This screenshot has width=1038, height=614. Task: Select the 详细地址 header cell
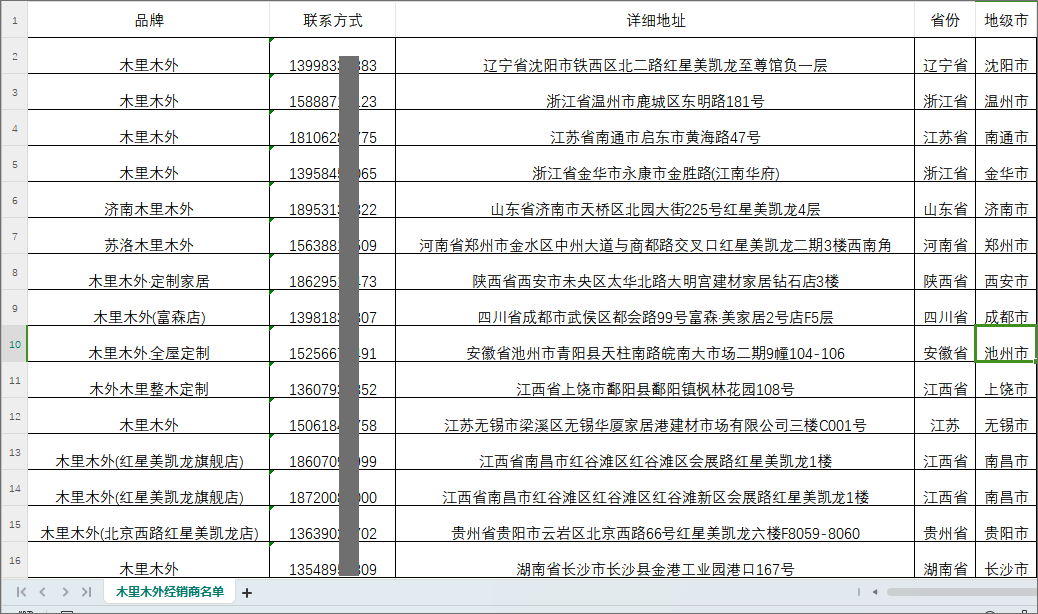(655, 20)
